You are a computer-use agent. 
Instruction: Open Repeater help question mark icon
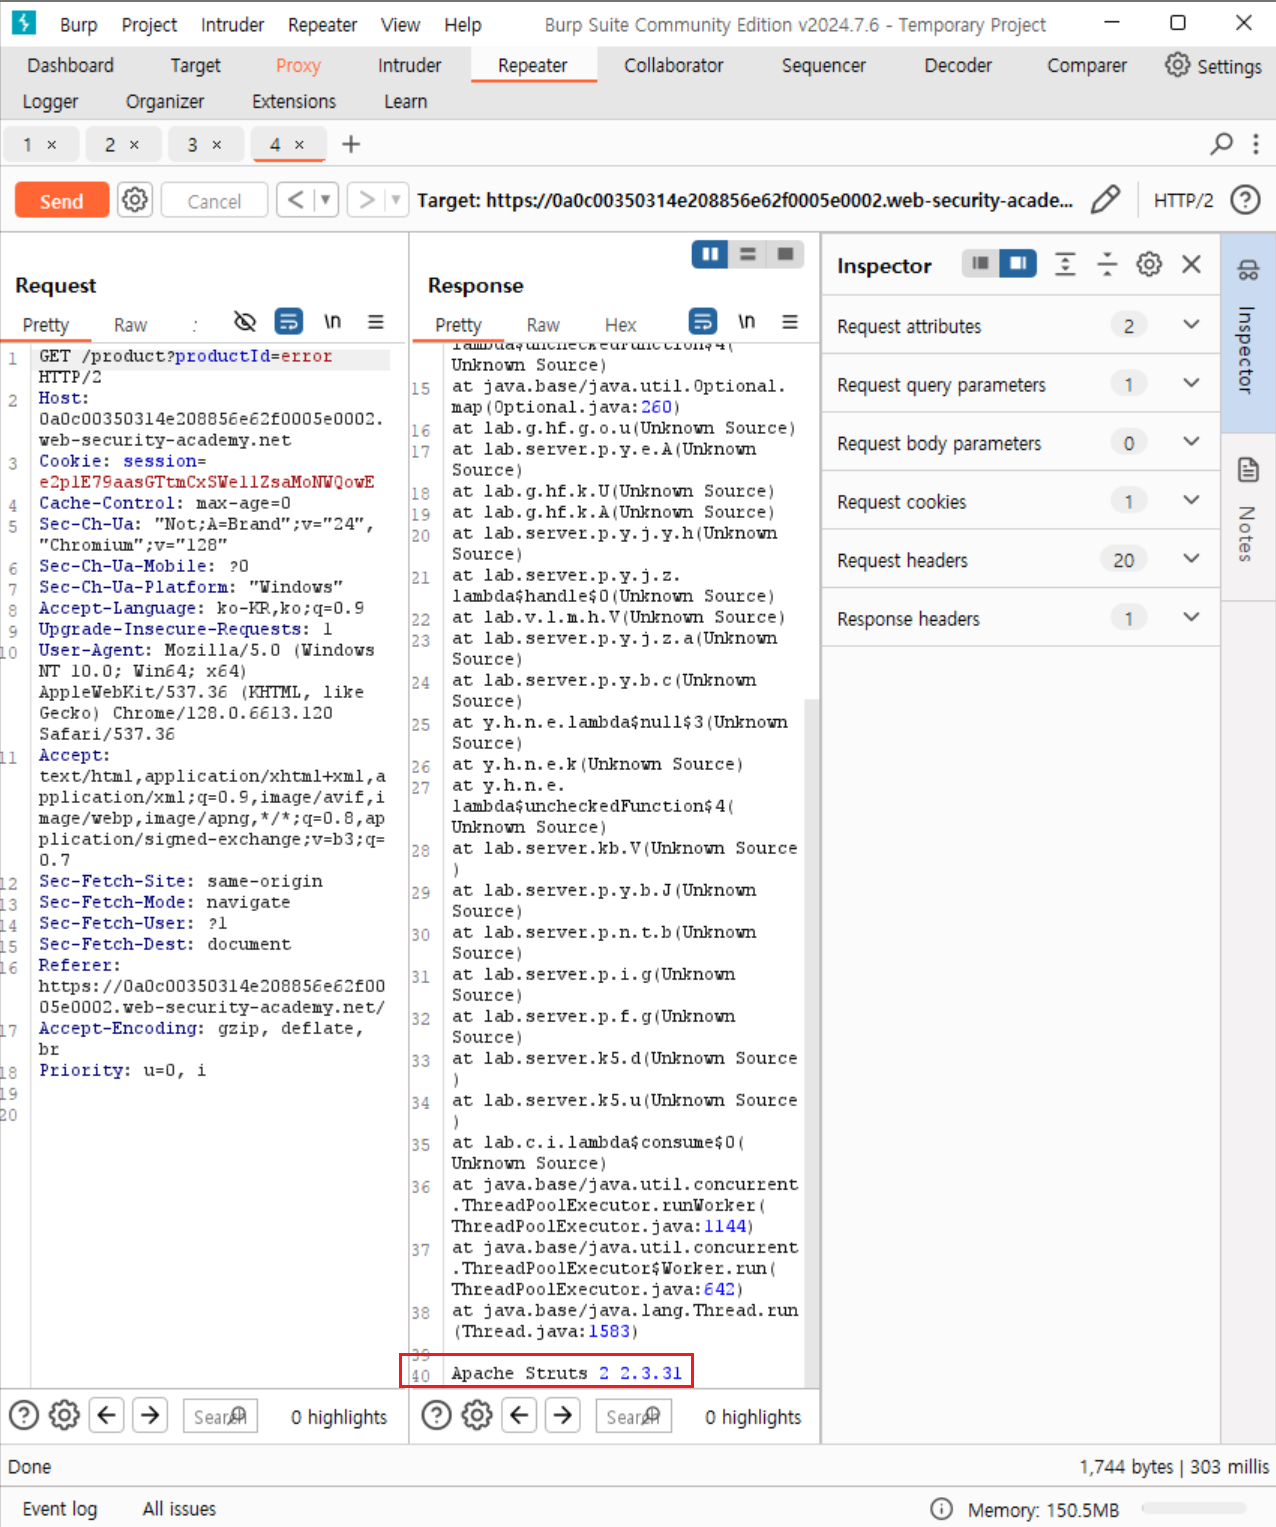(1245, 200)
